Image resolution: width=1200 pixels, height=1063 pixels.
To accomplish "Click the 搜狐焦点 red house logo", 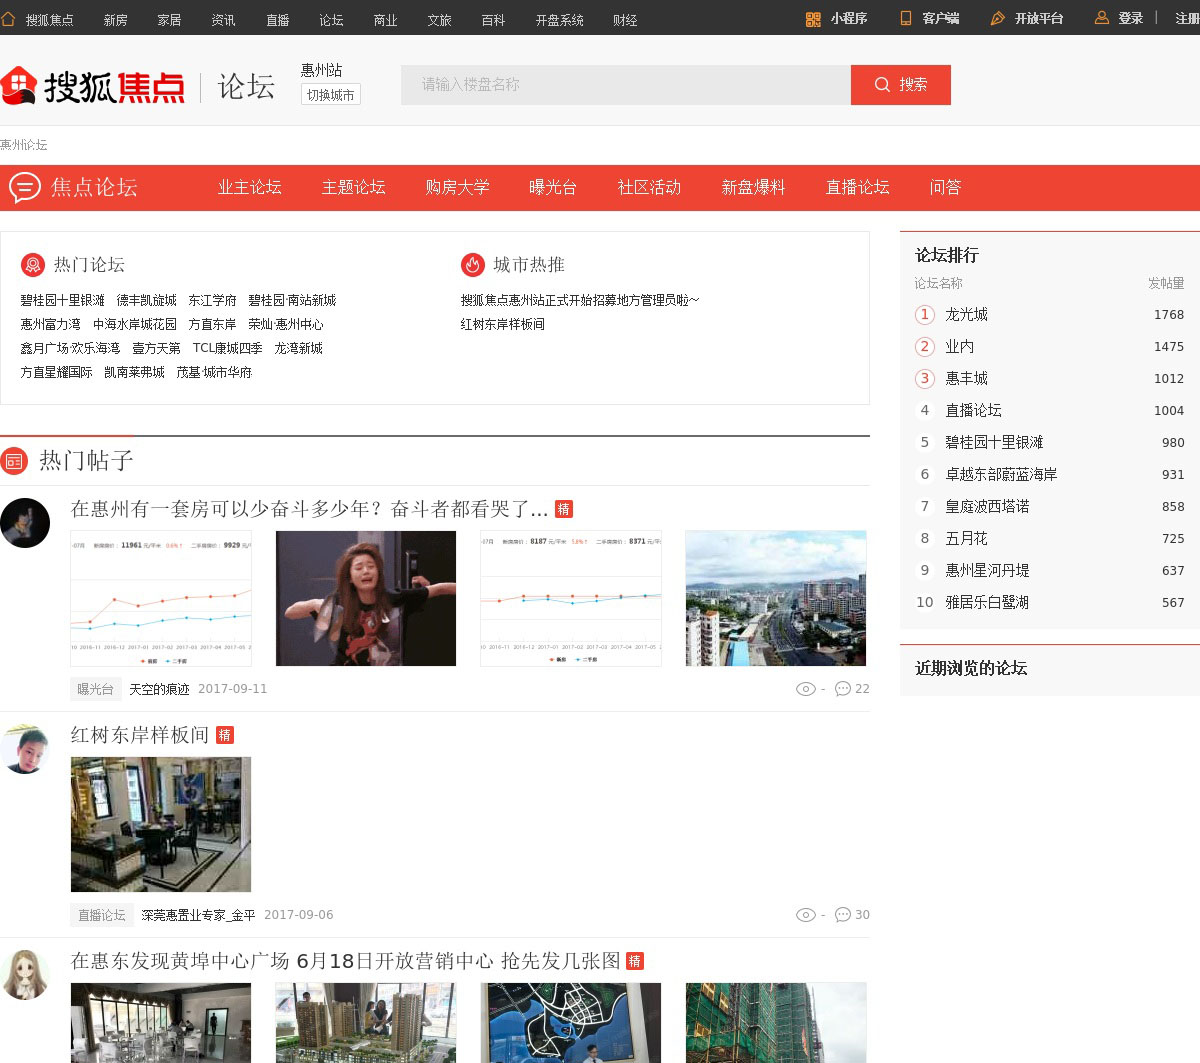I will tap(19, 86).
